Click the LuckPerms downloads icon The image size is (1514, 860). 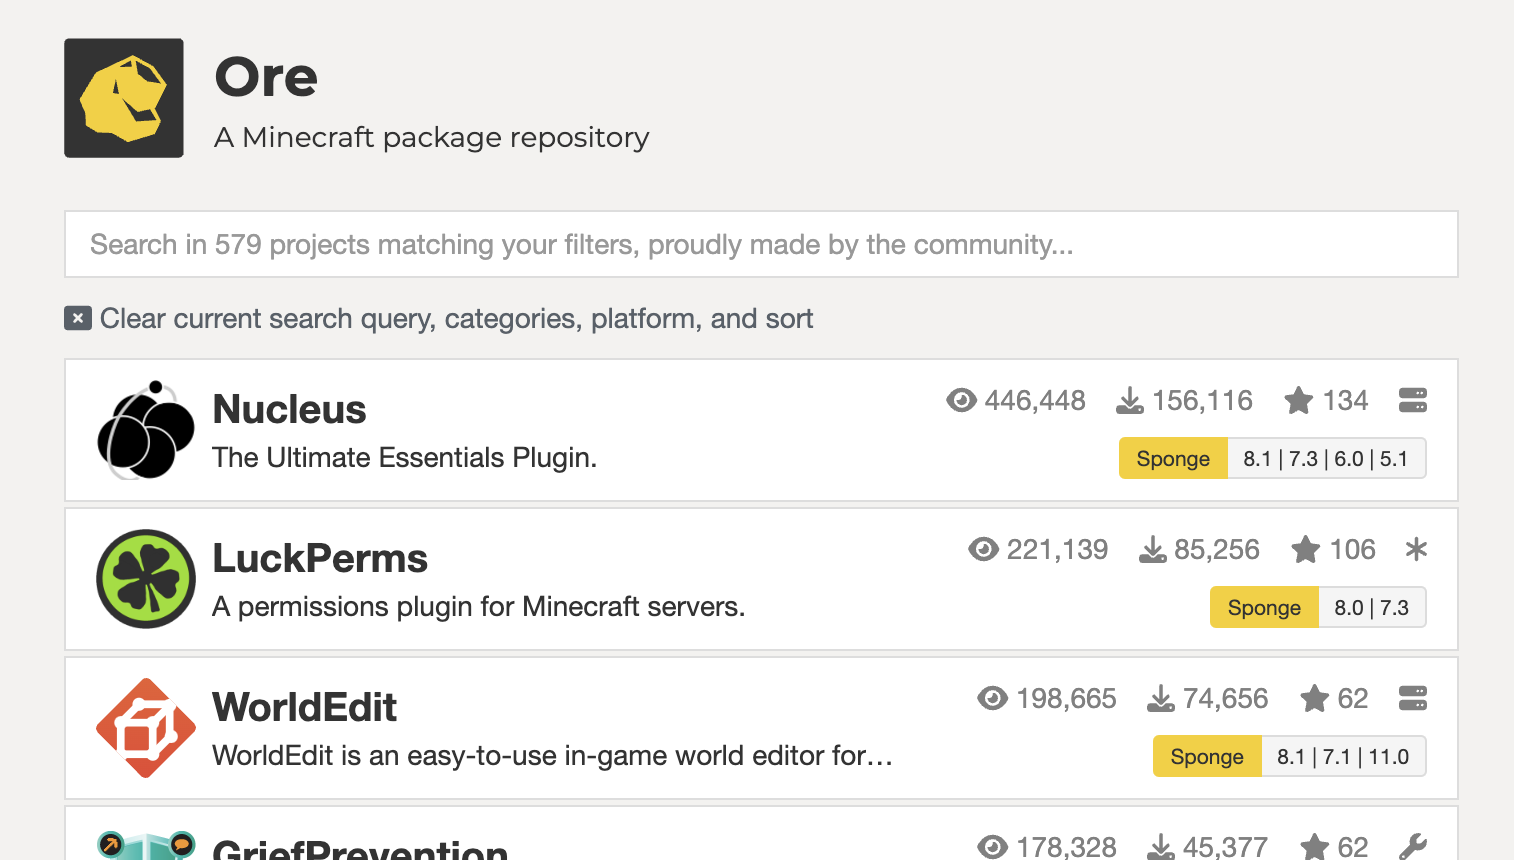click(1153, 550)
